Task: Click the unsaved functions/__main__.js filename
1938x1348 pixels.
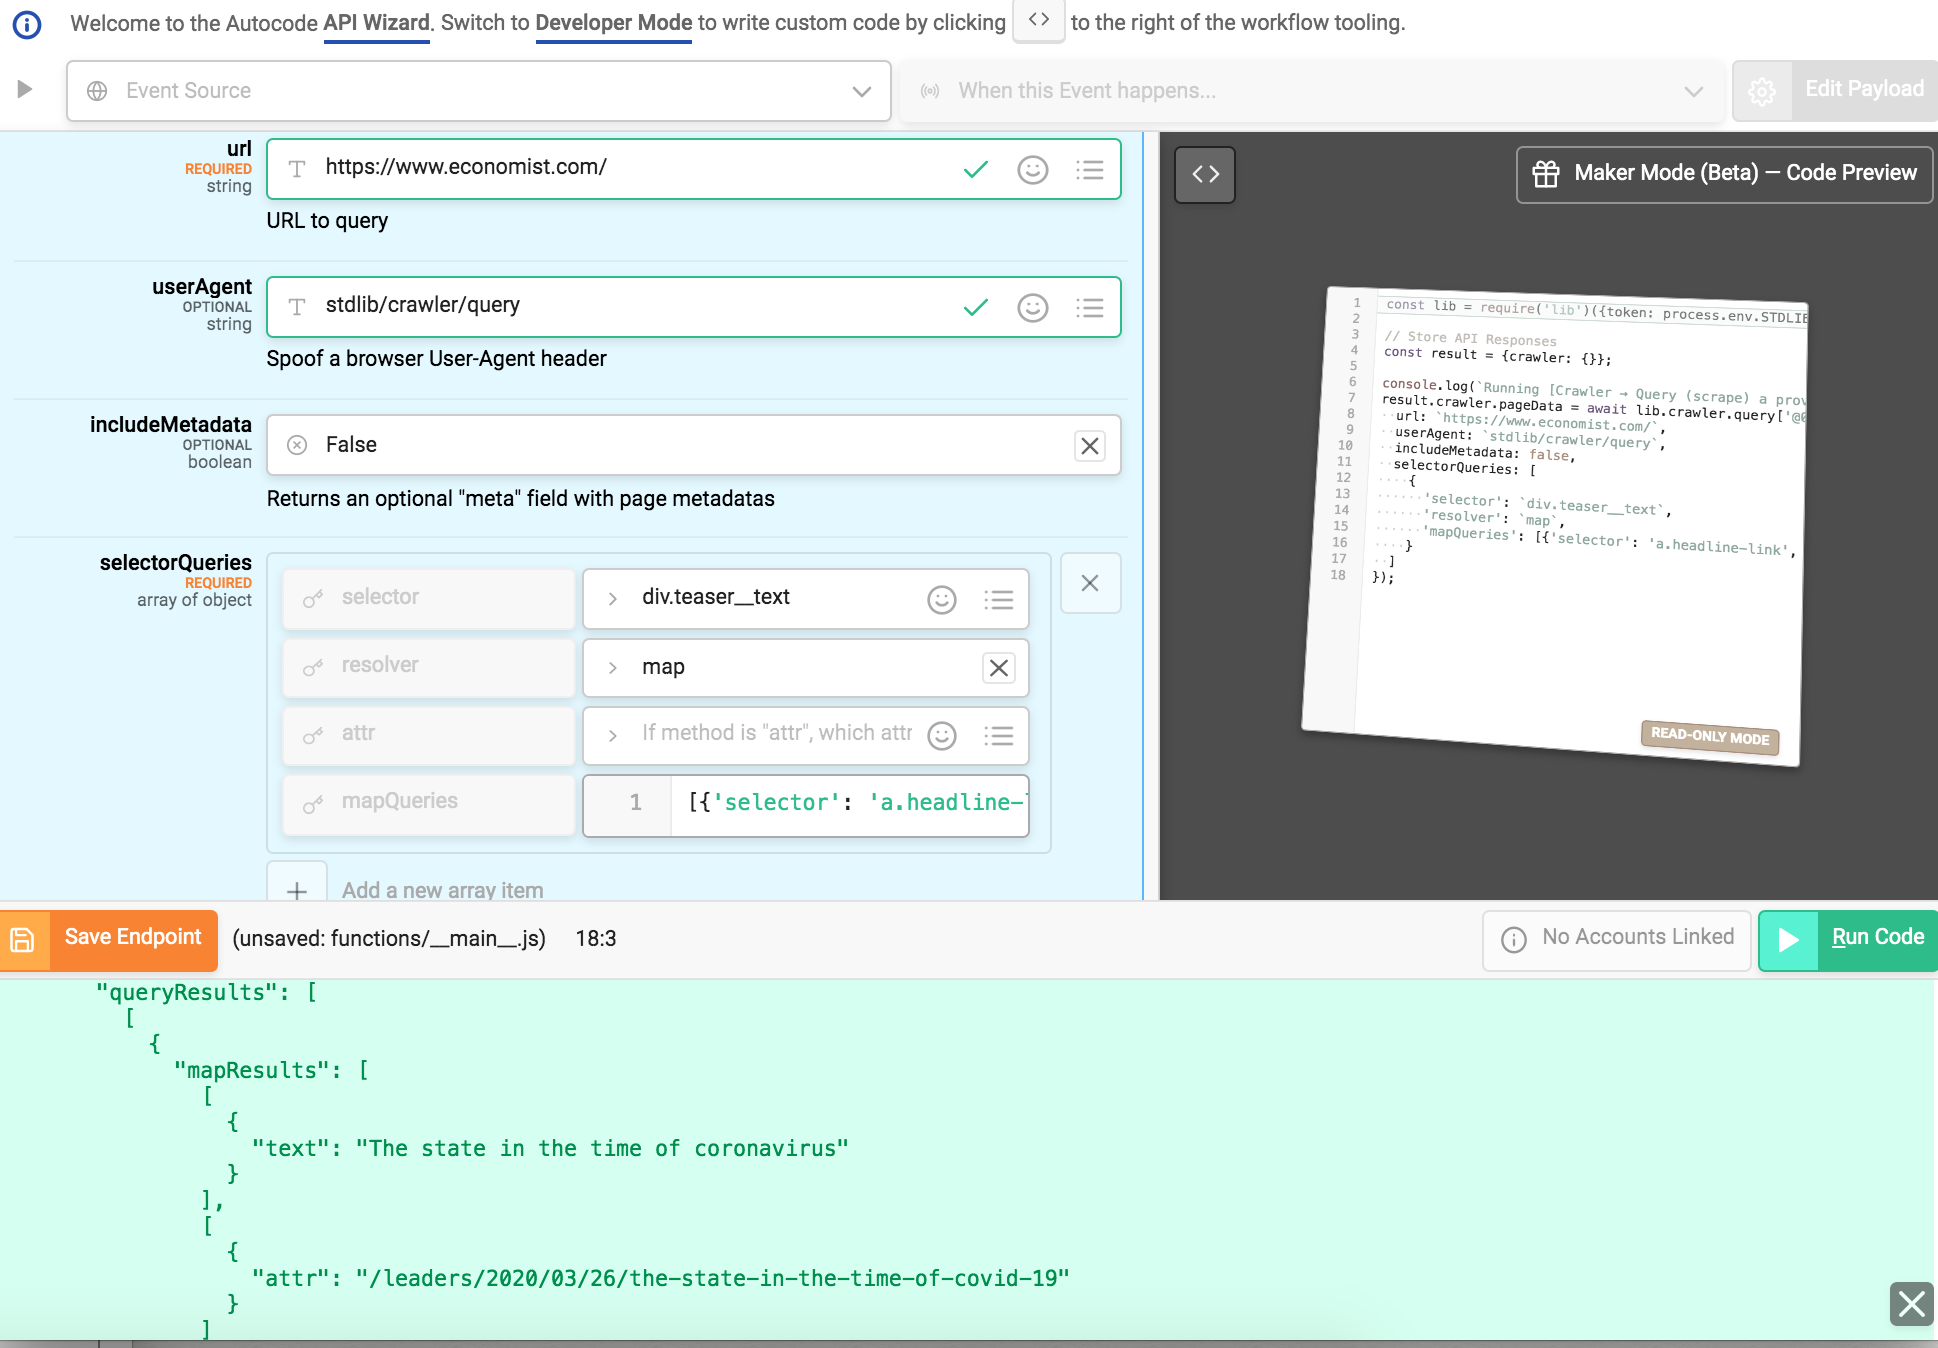Action: [389, 939]
